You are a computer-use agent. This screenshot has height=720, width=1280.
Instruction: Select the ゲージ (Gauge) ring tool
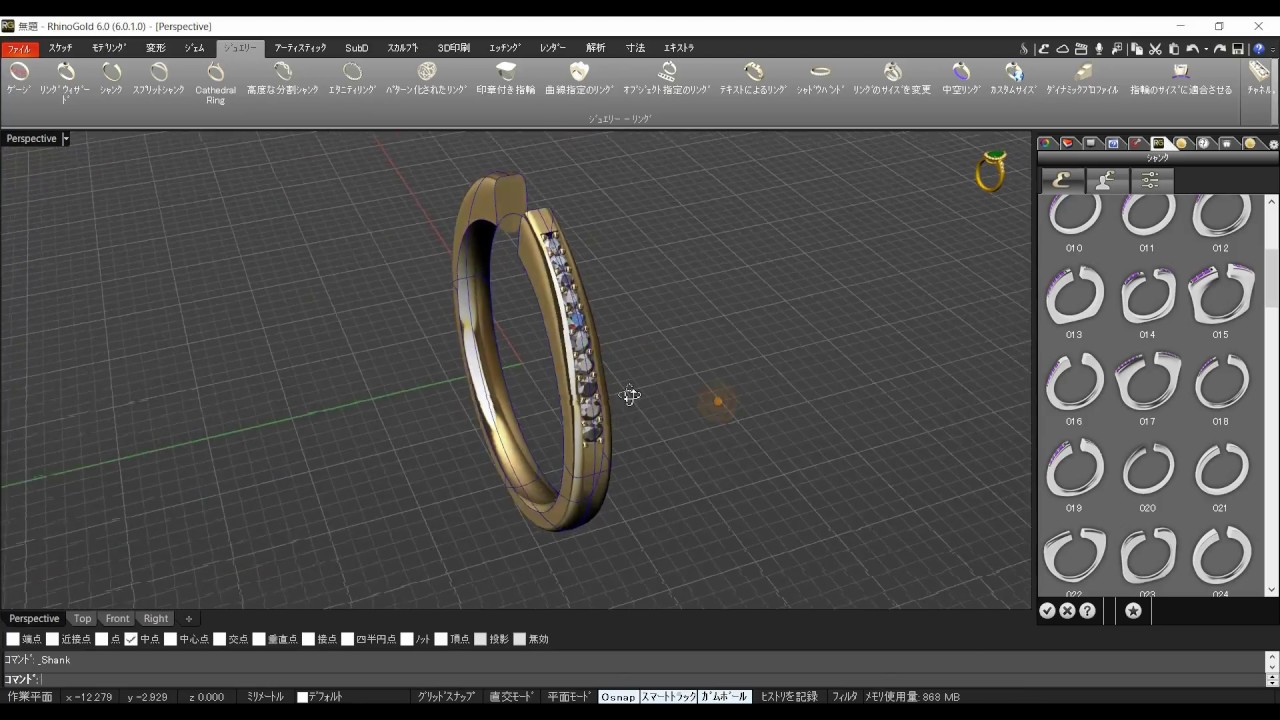point(19,79)
